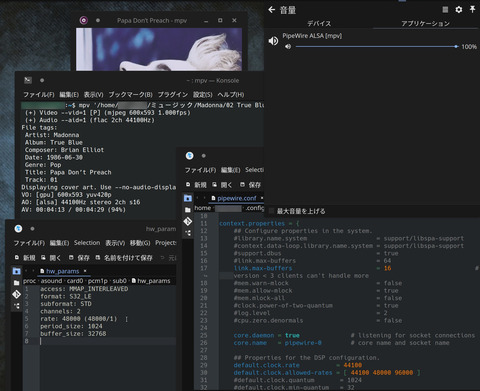
Task: Expand the asound breadcrumb in the path bar
Action: (51, 281)
